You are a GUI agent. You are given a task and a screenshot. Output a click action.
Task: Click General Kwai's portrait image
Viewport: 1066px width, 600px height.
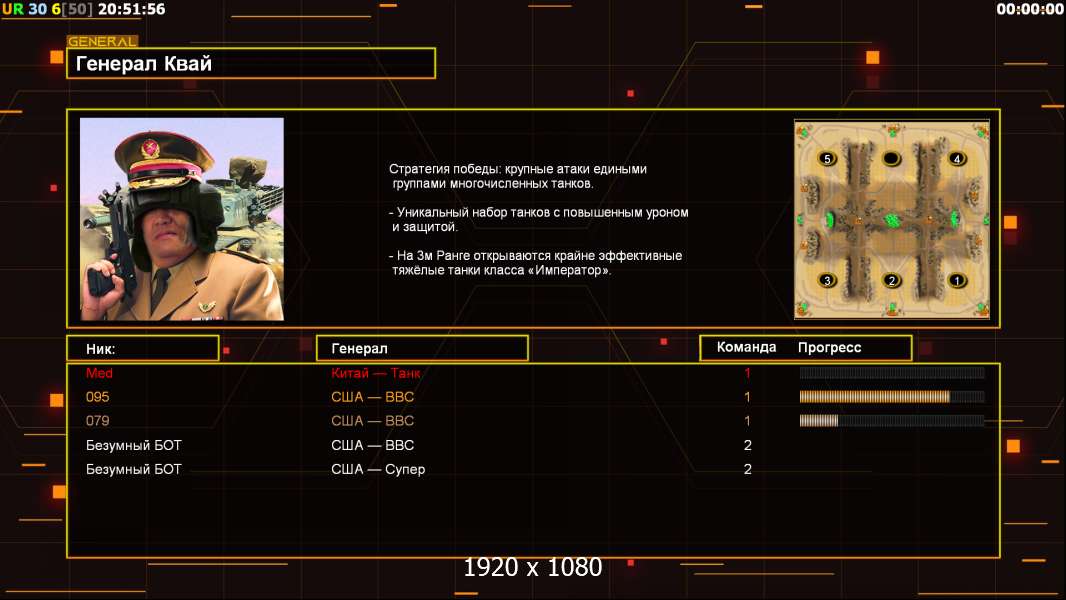[182, 219]
